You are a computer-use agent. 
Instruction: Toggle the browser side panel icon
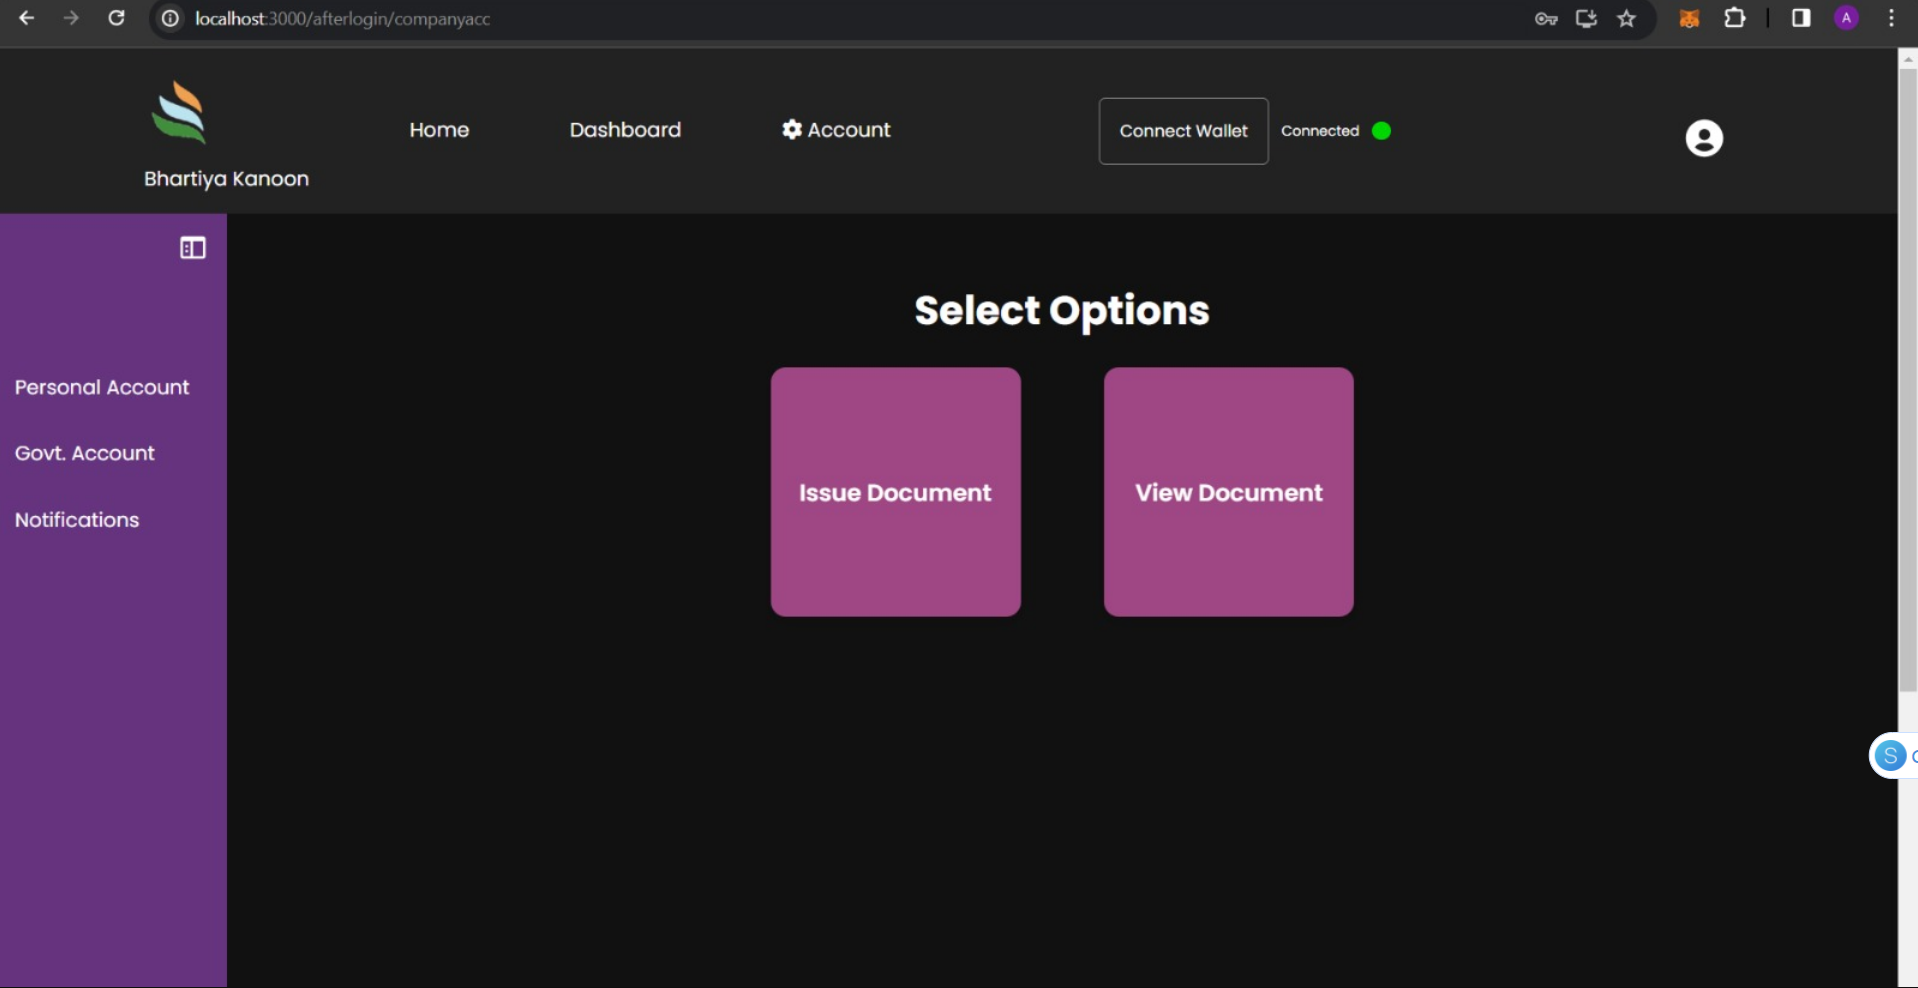tap(1801, 18)
